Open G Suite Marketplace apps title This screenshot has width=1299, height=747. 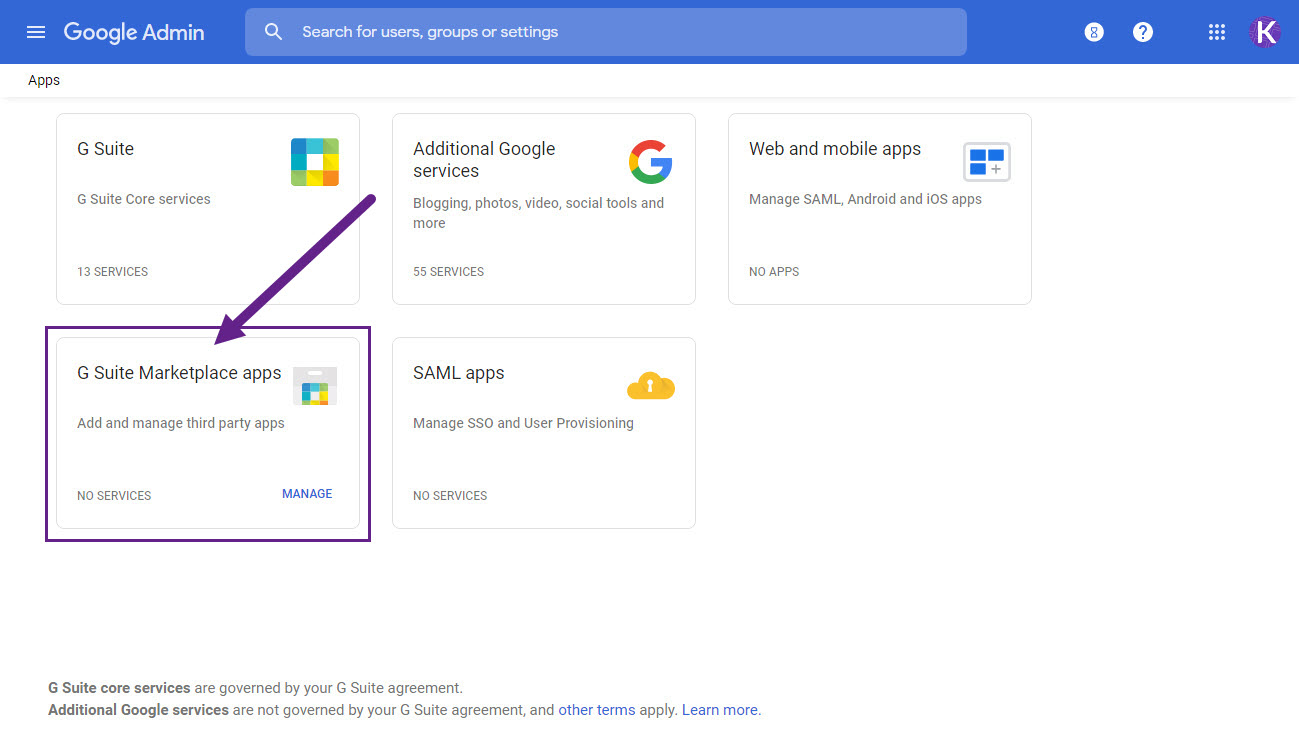coord(179,373)
